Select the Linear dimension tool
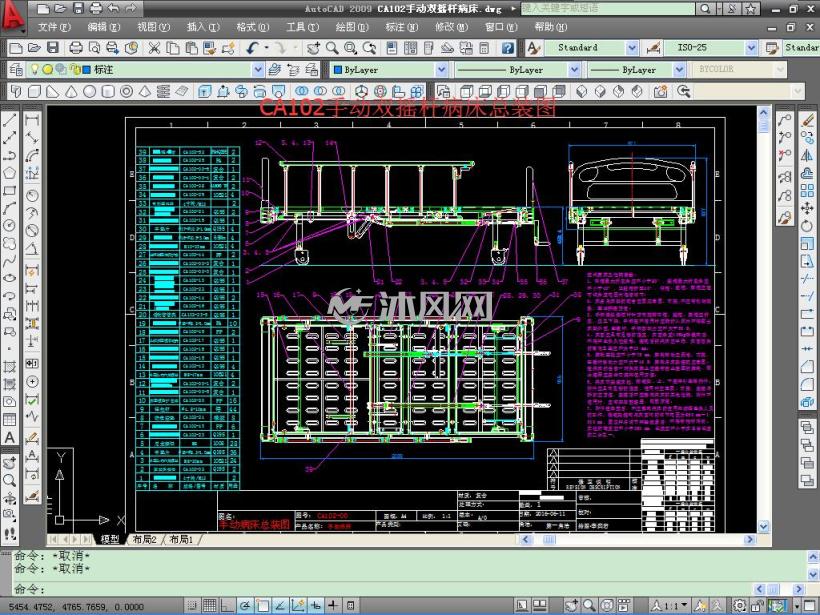This screenshot has height=615, width=820. 32,120
